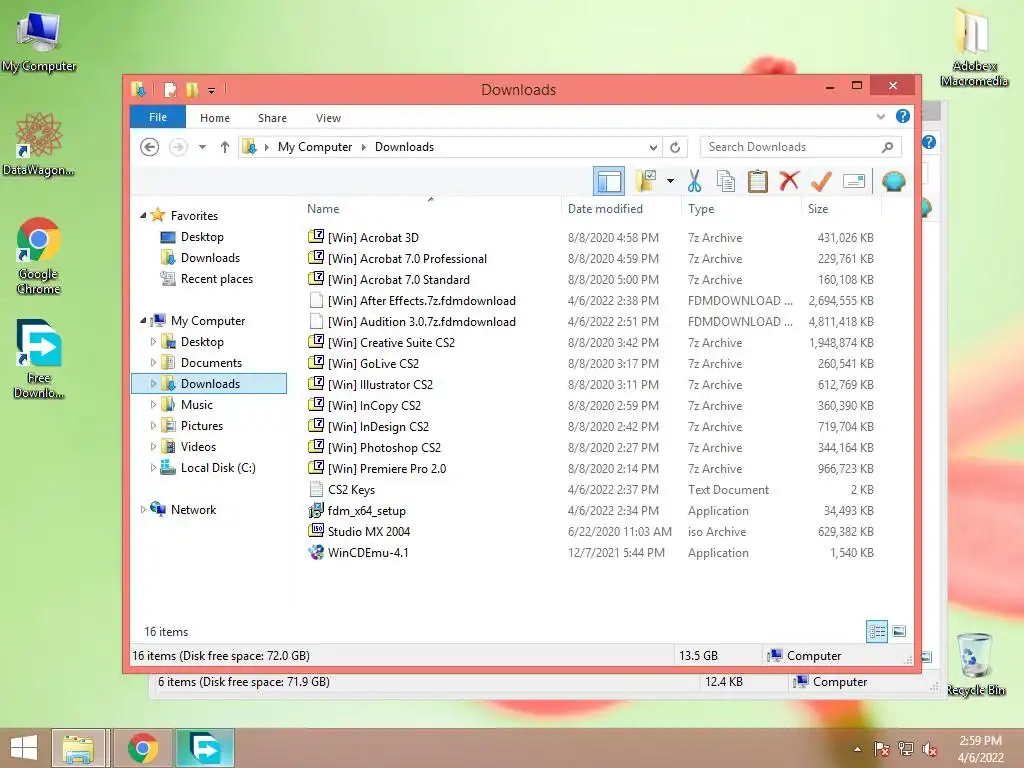Click the Free Download Manager taskbar icon
The width and height of the screenshot is (1024, 768).
tap(204, 748)
